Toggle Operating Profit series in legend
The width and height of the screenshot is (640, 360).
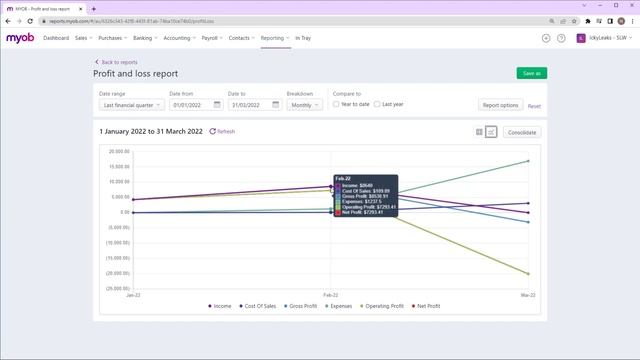(382, 306)
